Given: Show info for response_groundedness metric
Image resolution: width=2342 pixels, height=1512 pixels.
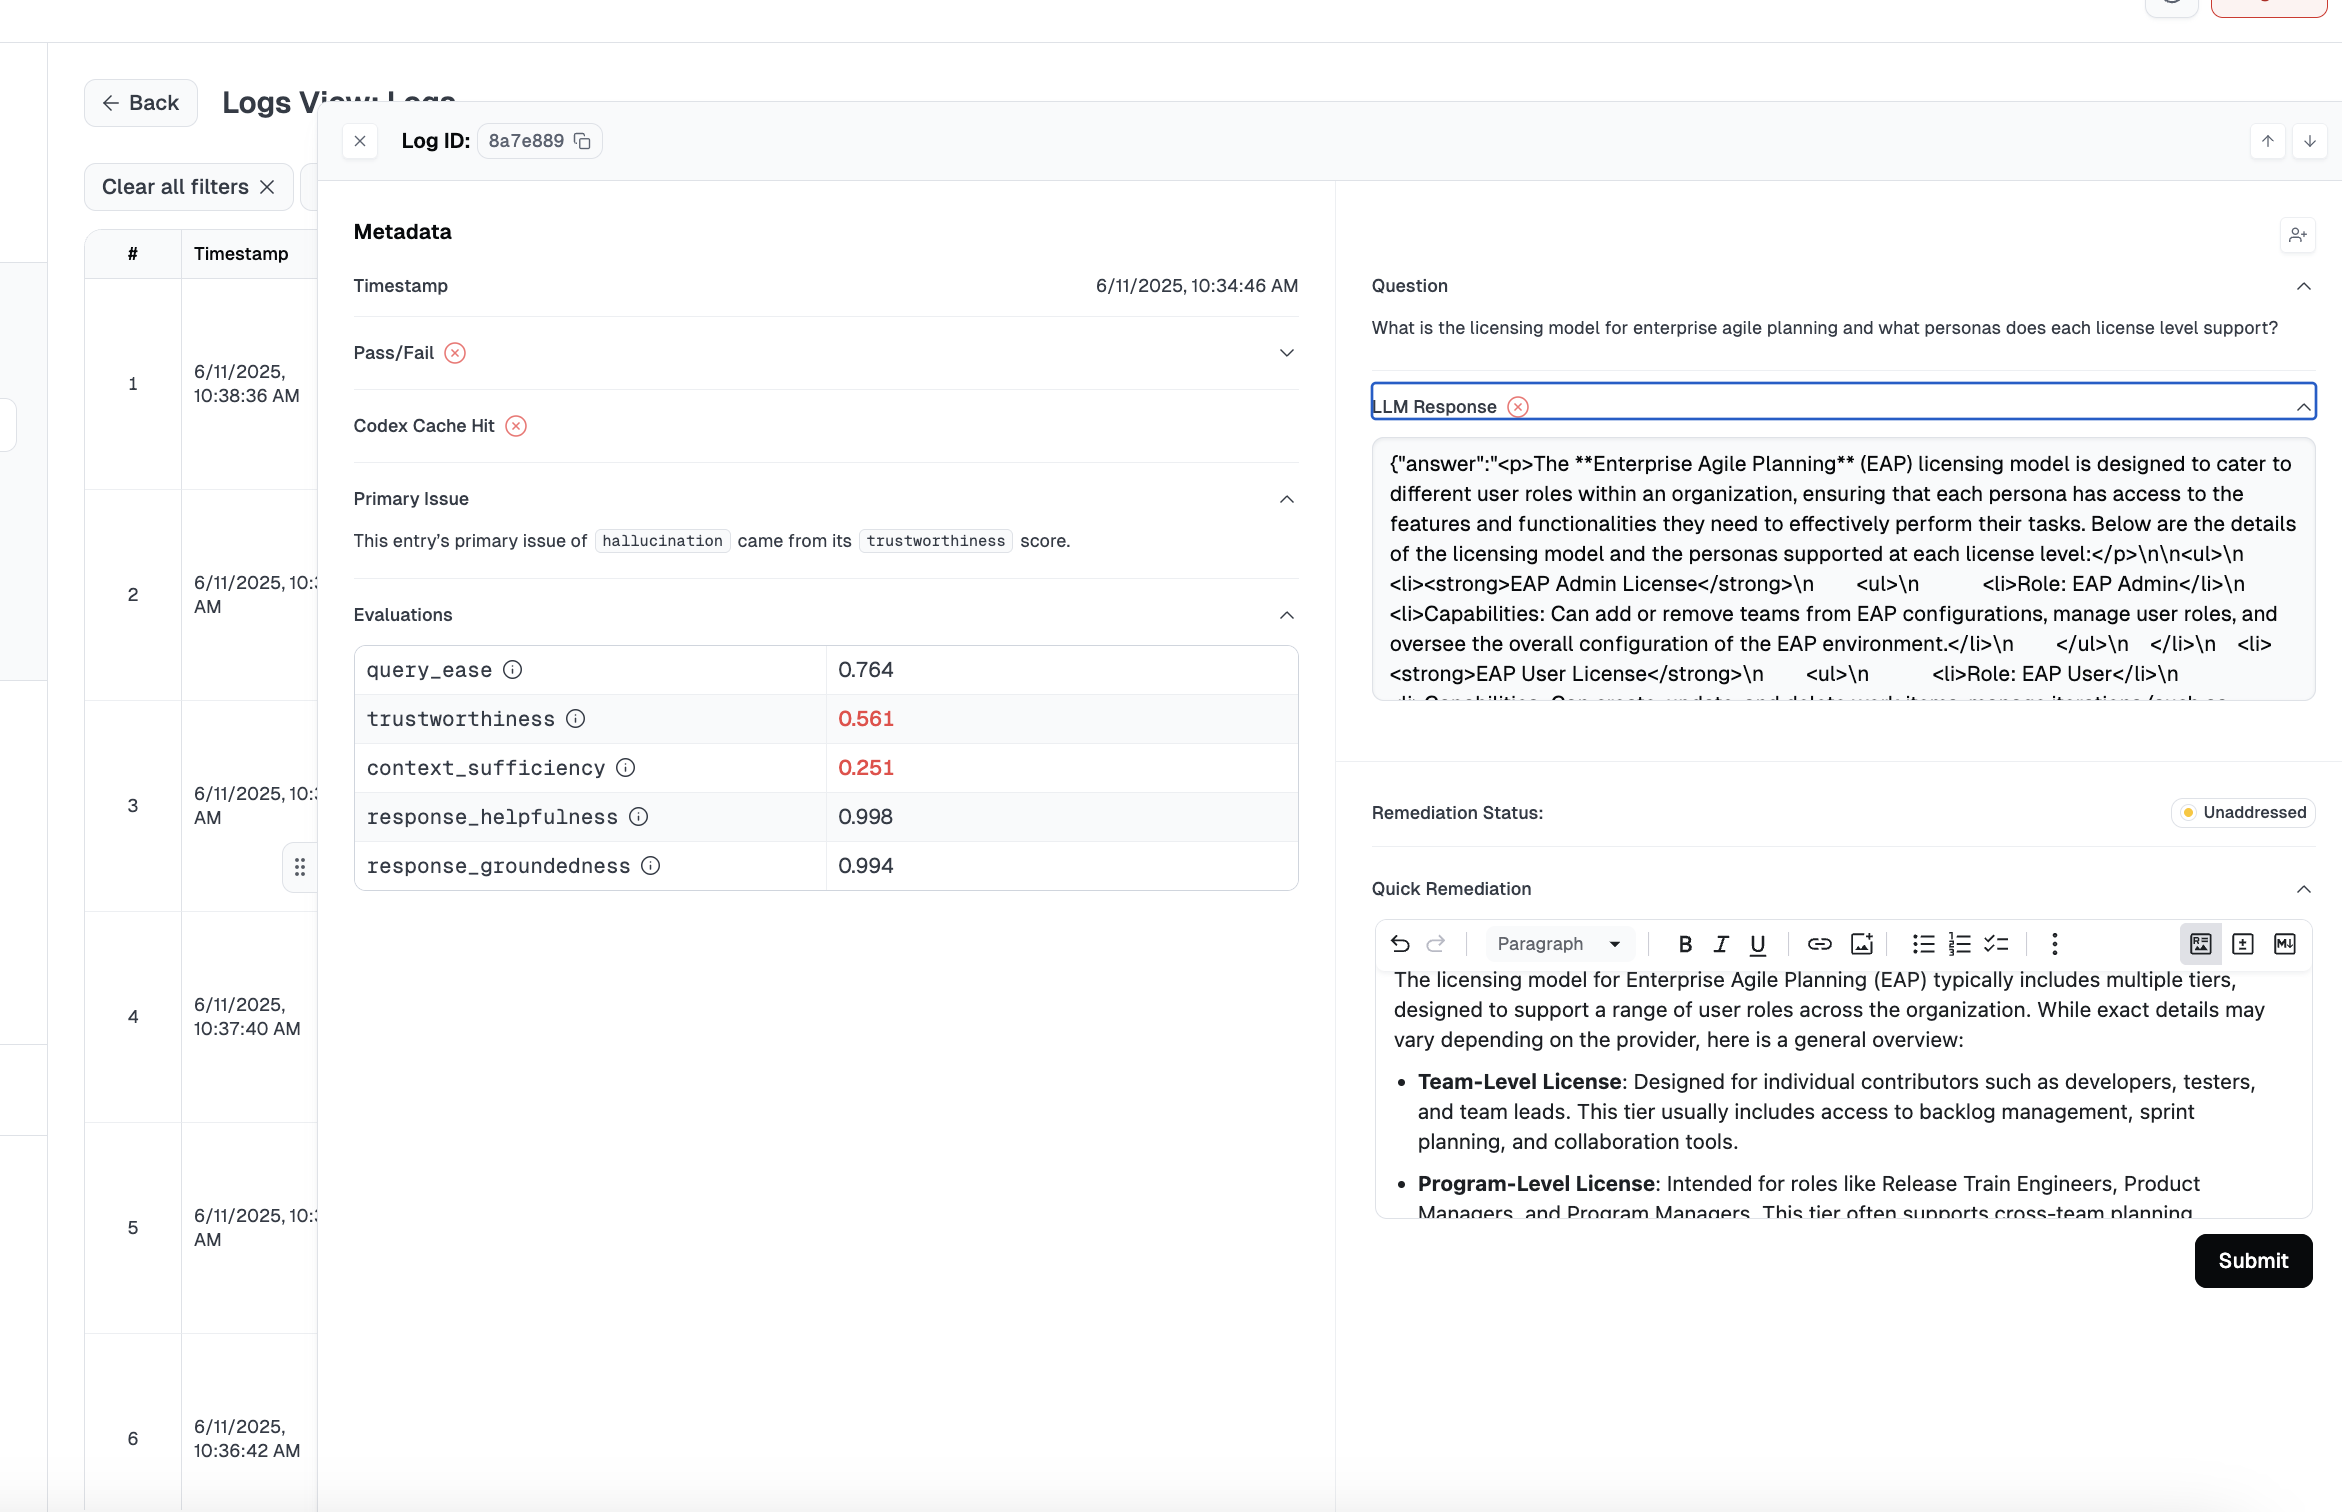Looking at the screenshot, I should pyautogui.click(x=650, y=866).
